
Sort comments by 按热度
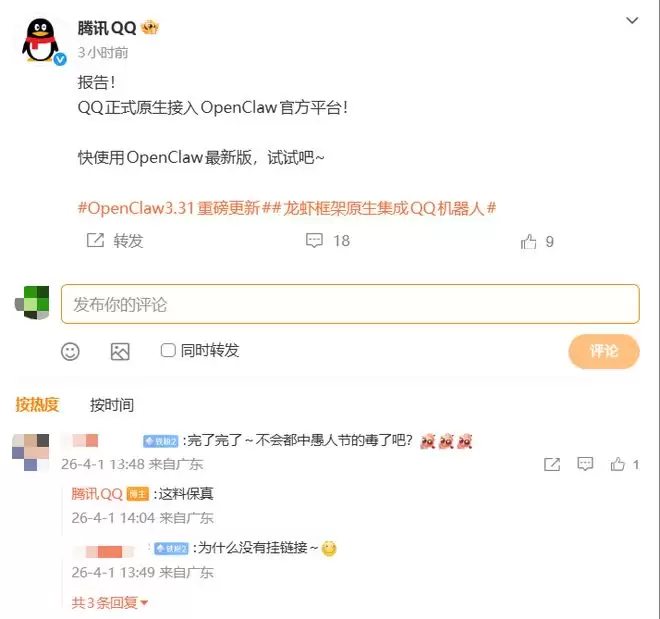(37, 404)
